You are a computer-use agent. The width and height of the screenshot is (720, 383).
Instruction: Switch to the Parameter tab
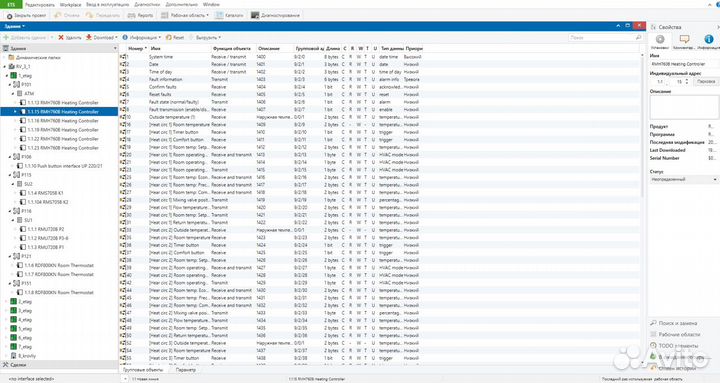coord(186,370)
